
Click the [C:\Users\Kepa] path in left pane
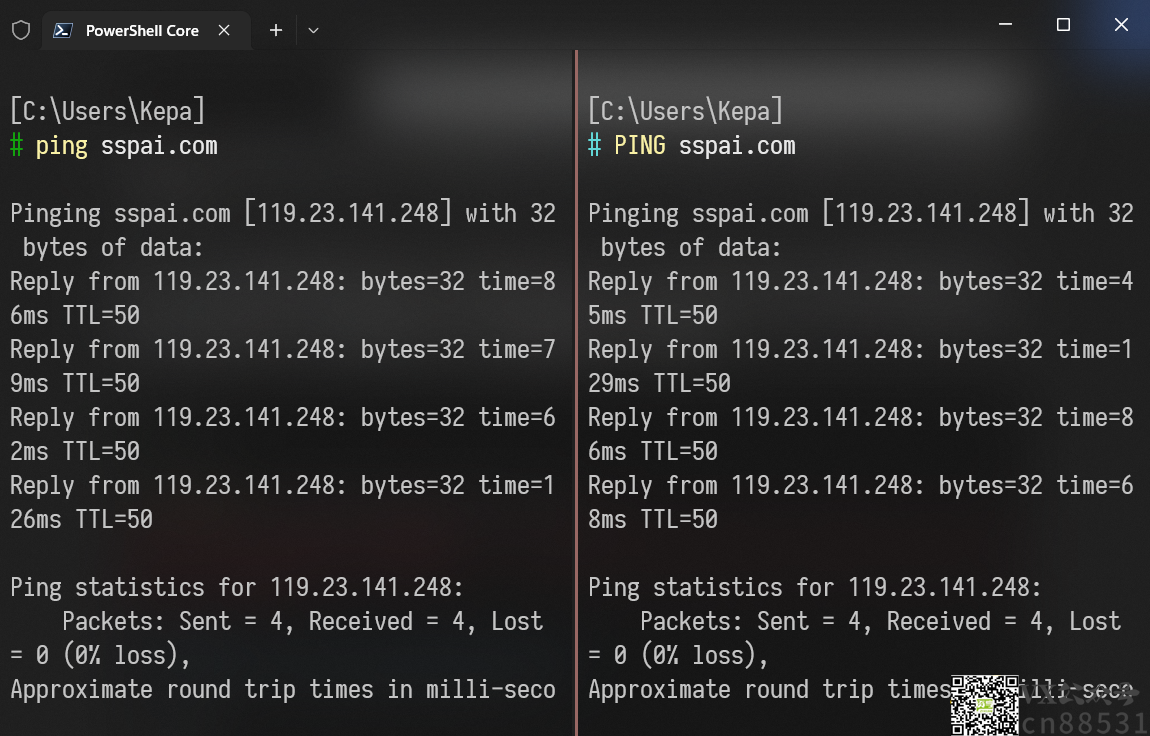(107, 111)
